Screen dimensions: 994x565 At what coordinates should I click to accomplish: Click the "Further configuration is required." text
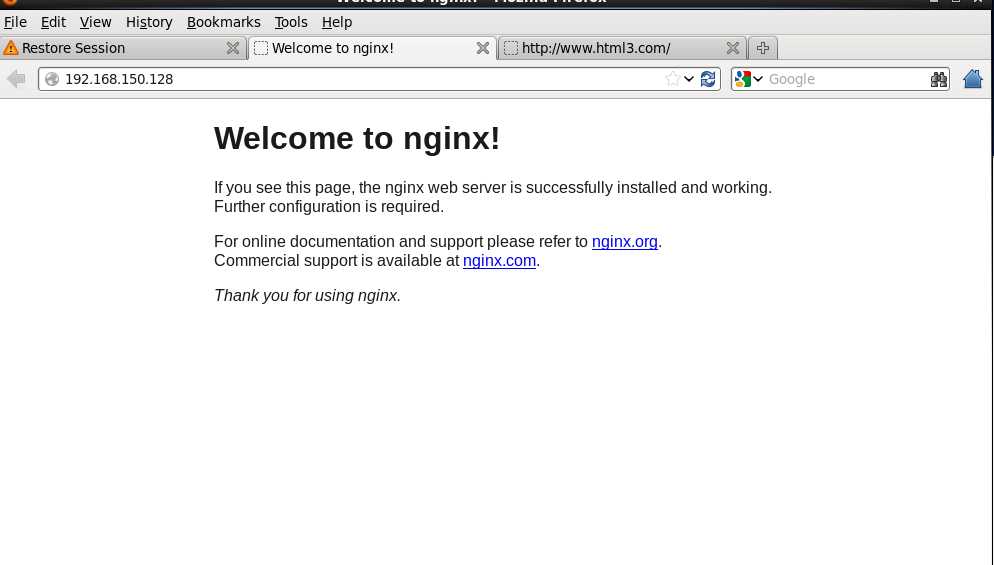point(329,207)
